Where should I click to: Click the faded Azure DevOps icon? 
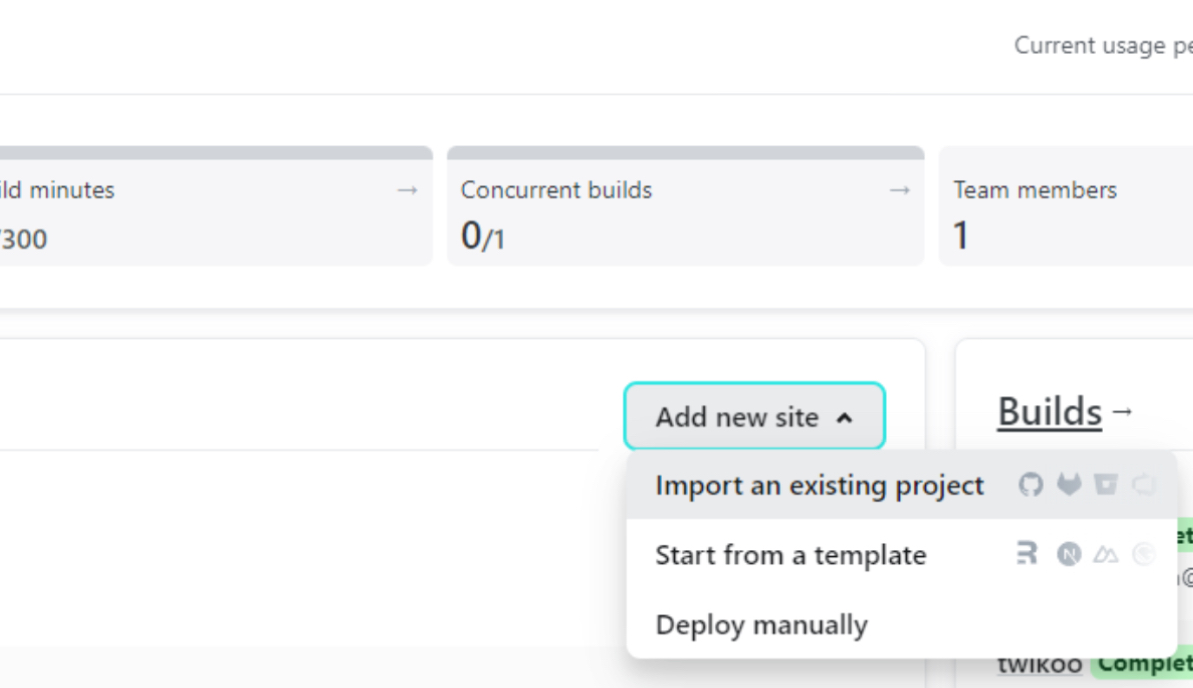coord(1144,484)
